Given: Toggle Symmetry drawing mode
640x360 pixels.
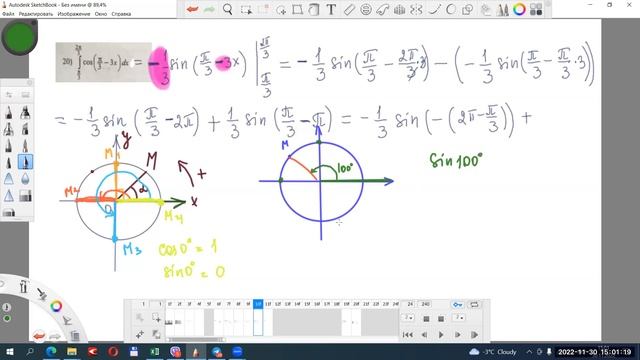Looking at the screenshot, I should point(416,9).
